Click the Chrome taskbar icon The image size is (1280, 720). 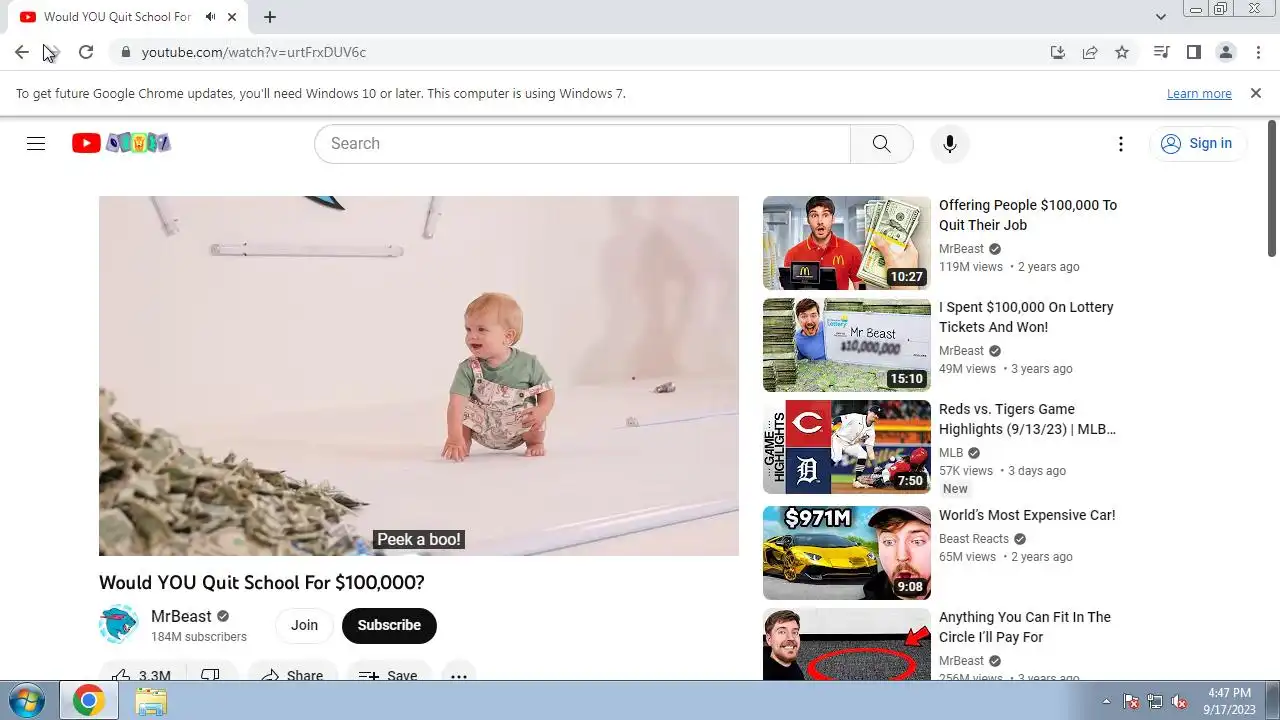coord(88,701)
